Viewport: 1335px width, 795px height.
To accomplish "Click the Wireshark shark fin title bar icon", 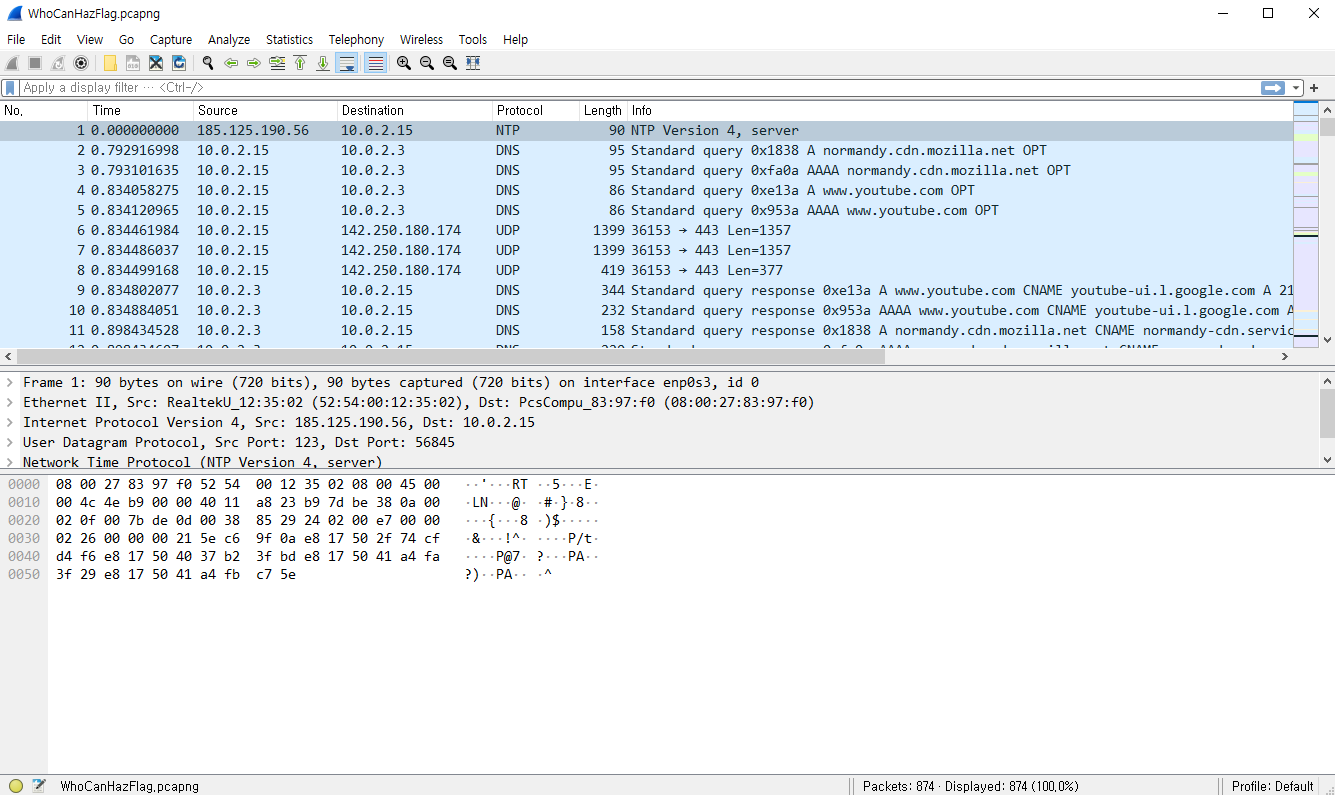I will [x=14, y=13].
